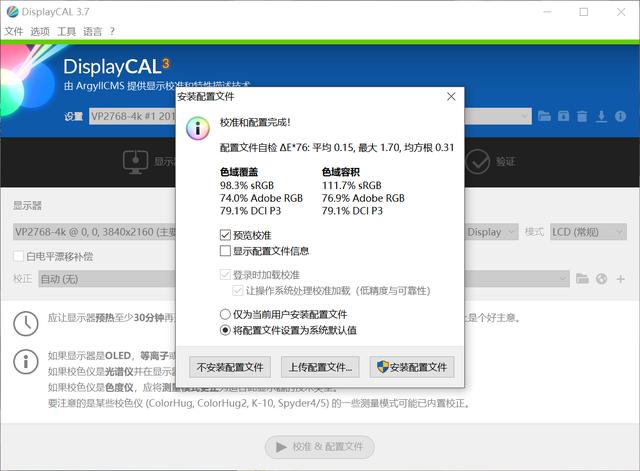Image resolution: width=640 pixels, height=471 pixels.
Task: Open the 选项 menu
Action: pos(40,31)
